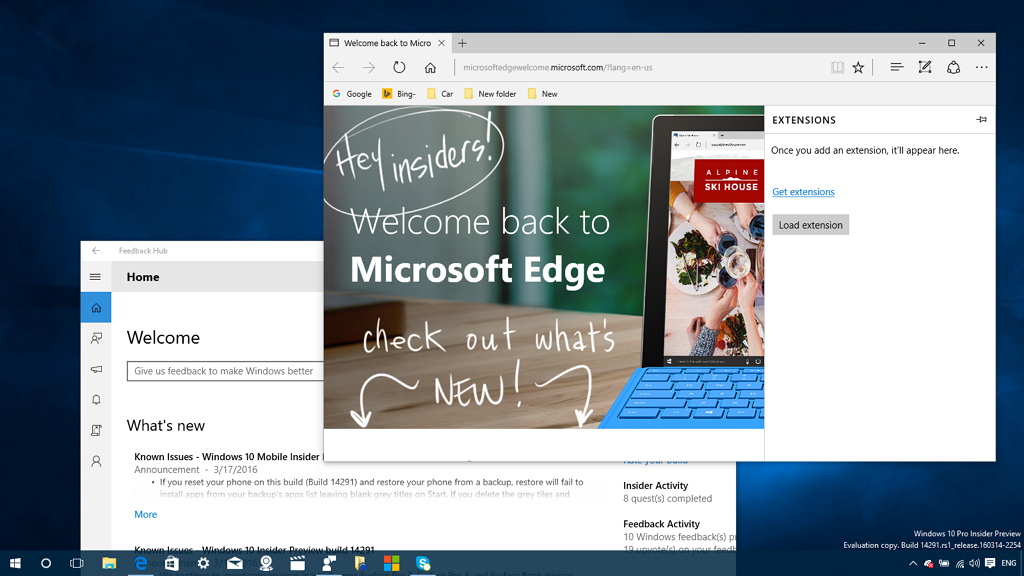Open Reading view icon in Edge
1024x576 pixels.
[837, 67]
